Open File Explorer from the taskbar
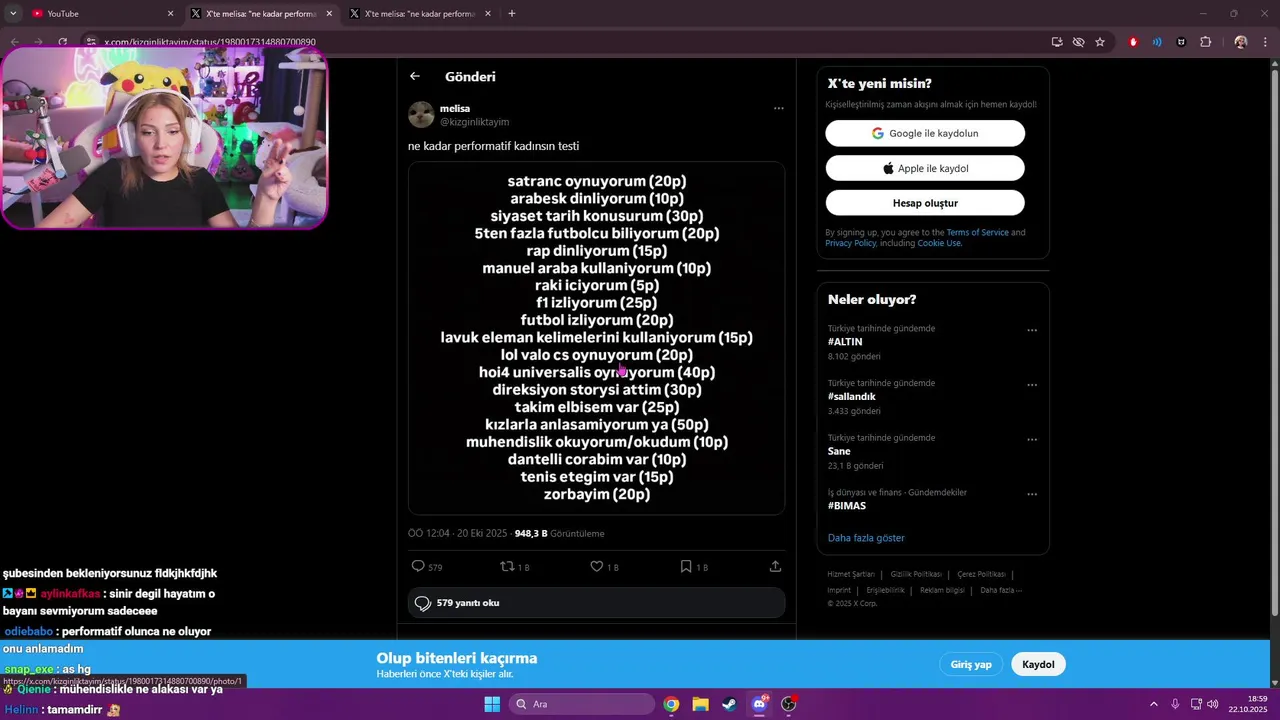 700,704
